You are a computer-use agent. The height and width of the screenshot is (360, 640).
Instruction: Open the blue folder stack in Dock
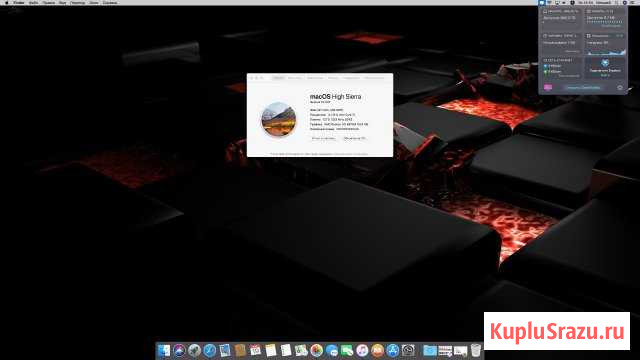pyautogui.click(x=429, y=351)
